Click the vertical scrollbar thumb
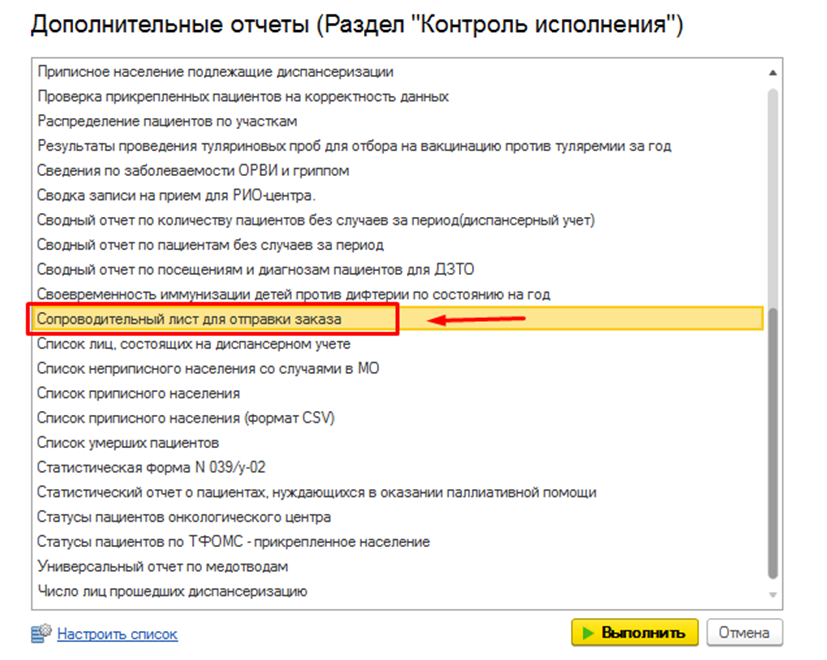 tap(772, 330)
